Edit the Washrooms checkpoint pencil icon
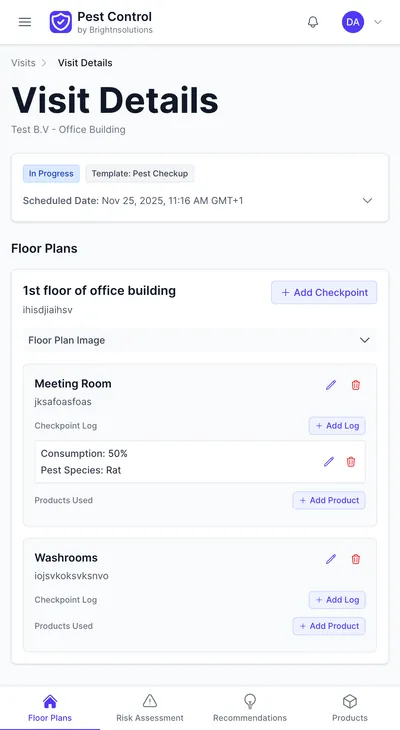400x730 pixels. click(331, 559)
